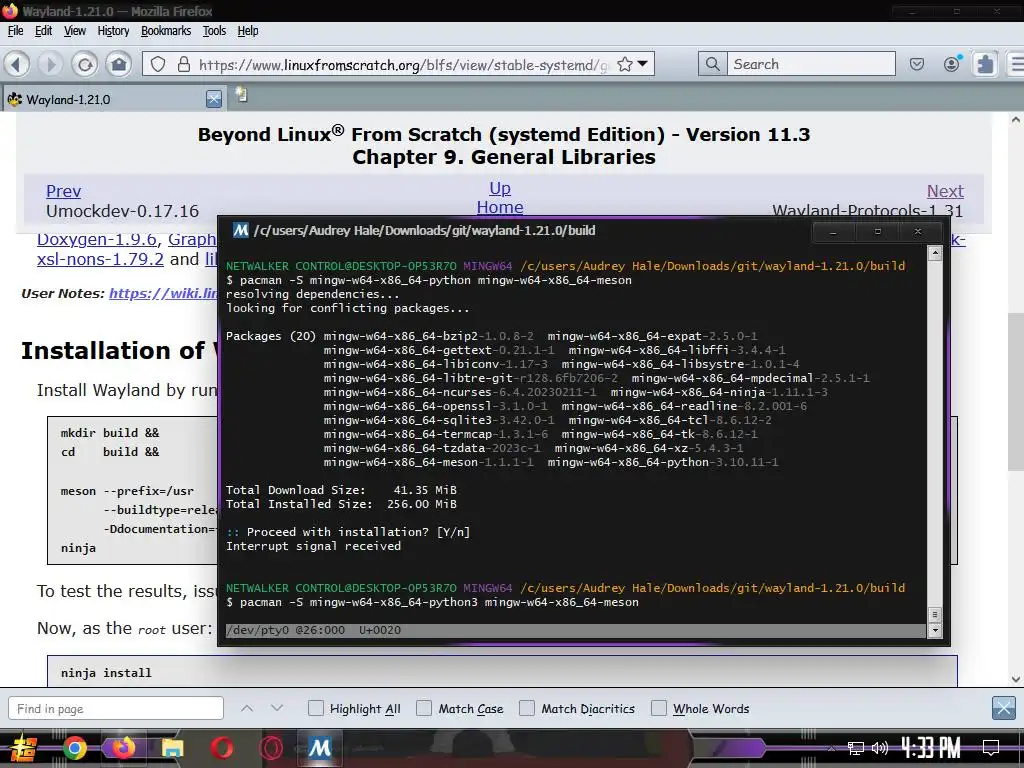Open the View menu
Screen dimensions: 1024x768
pos(74,31)
